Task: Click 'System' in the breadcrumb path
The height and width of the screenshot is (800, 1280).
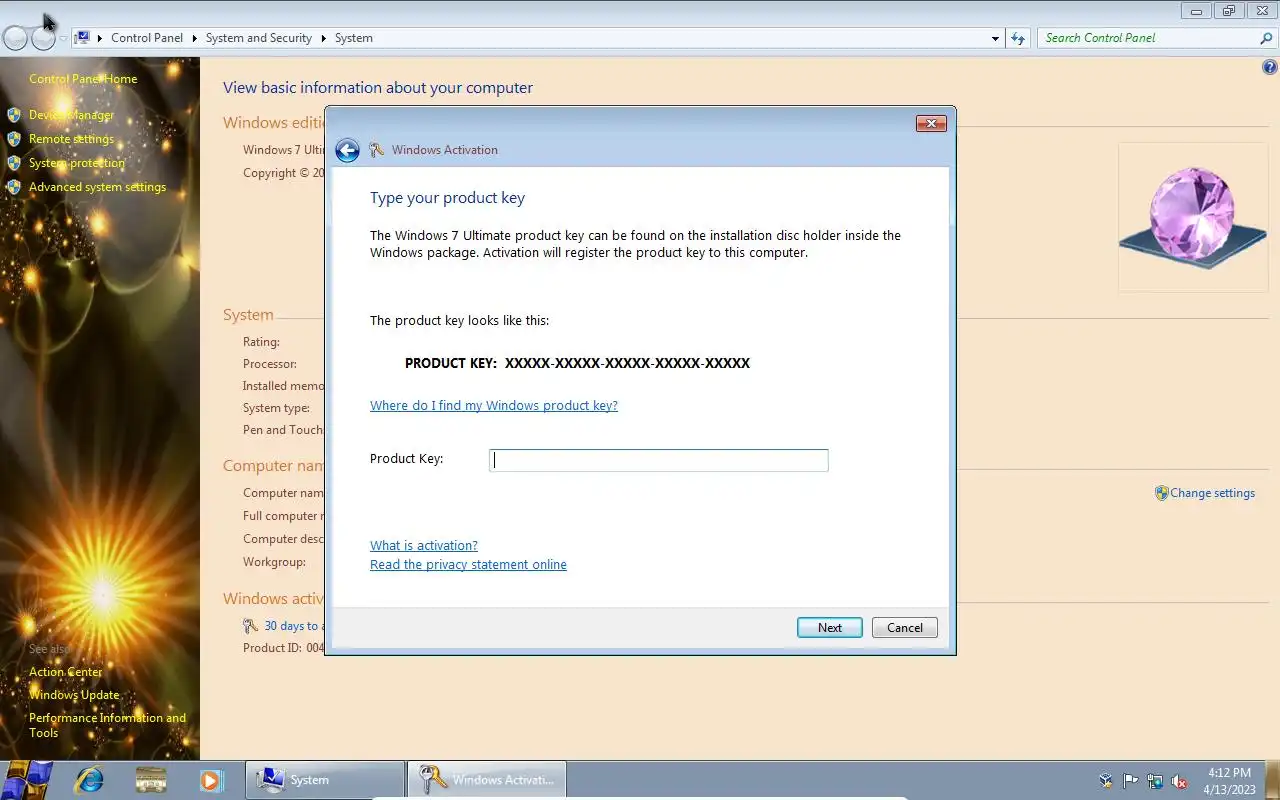Action: 353,38
